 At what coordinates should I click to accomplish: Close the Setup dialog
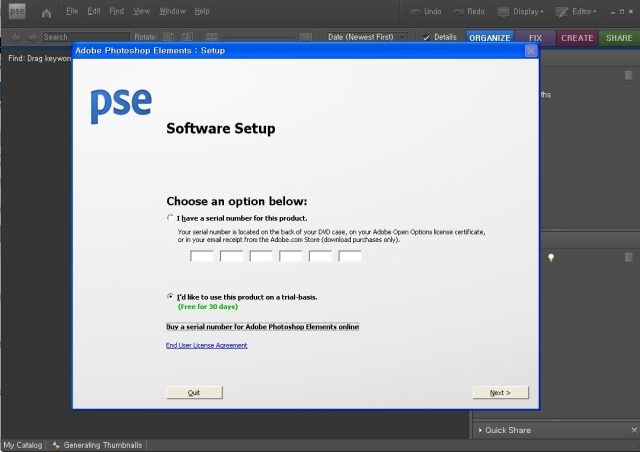click(531, 51)
